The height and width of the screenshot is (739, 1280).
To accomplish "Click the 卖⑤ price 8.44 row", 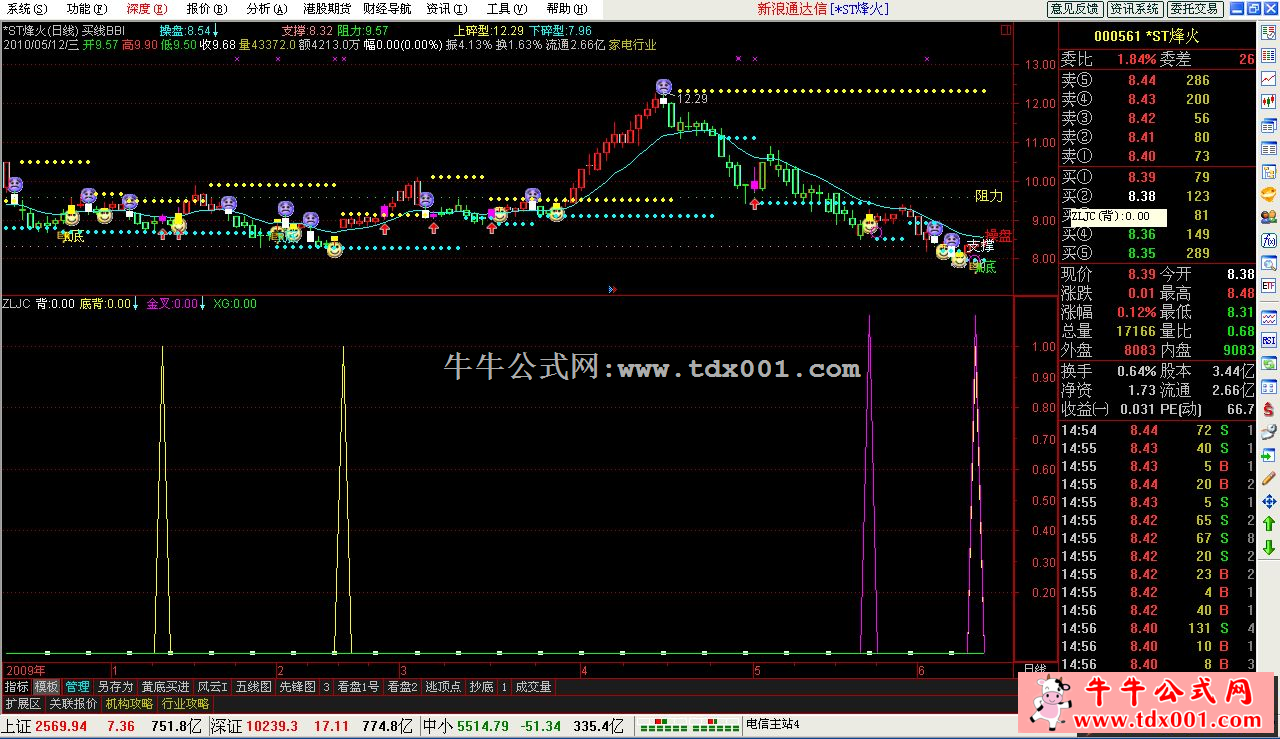I will click(1158, 80).
